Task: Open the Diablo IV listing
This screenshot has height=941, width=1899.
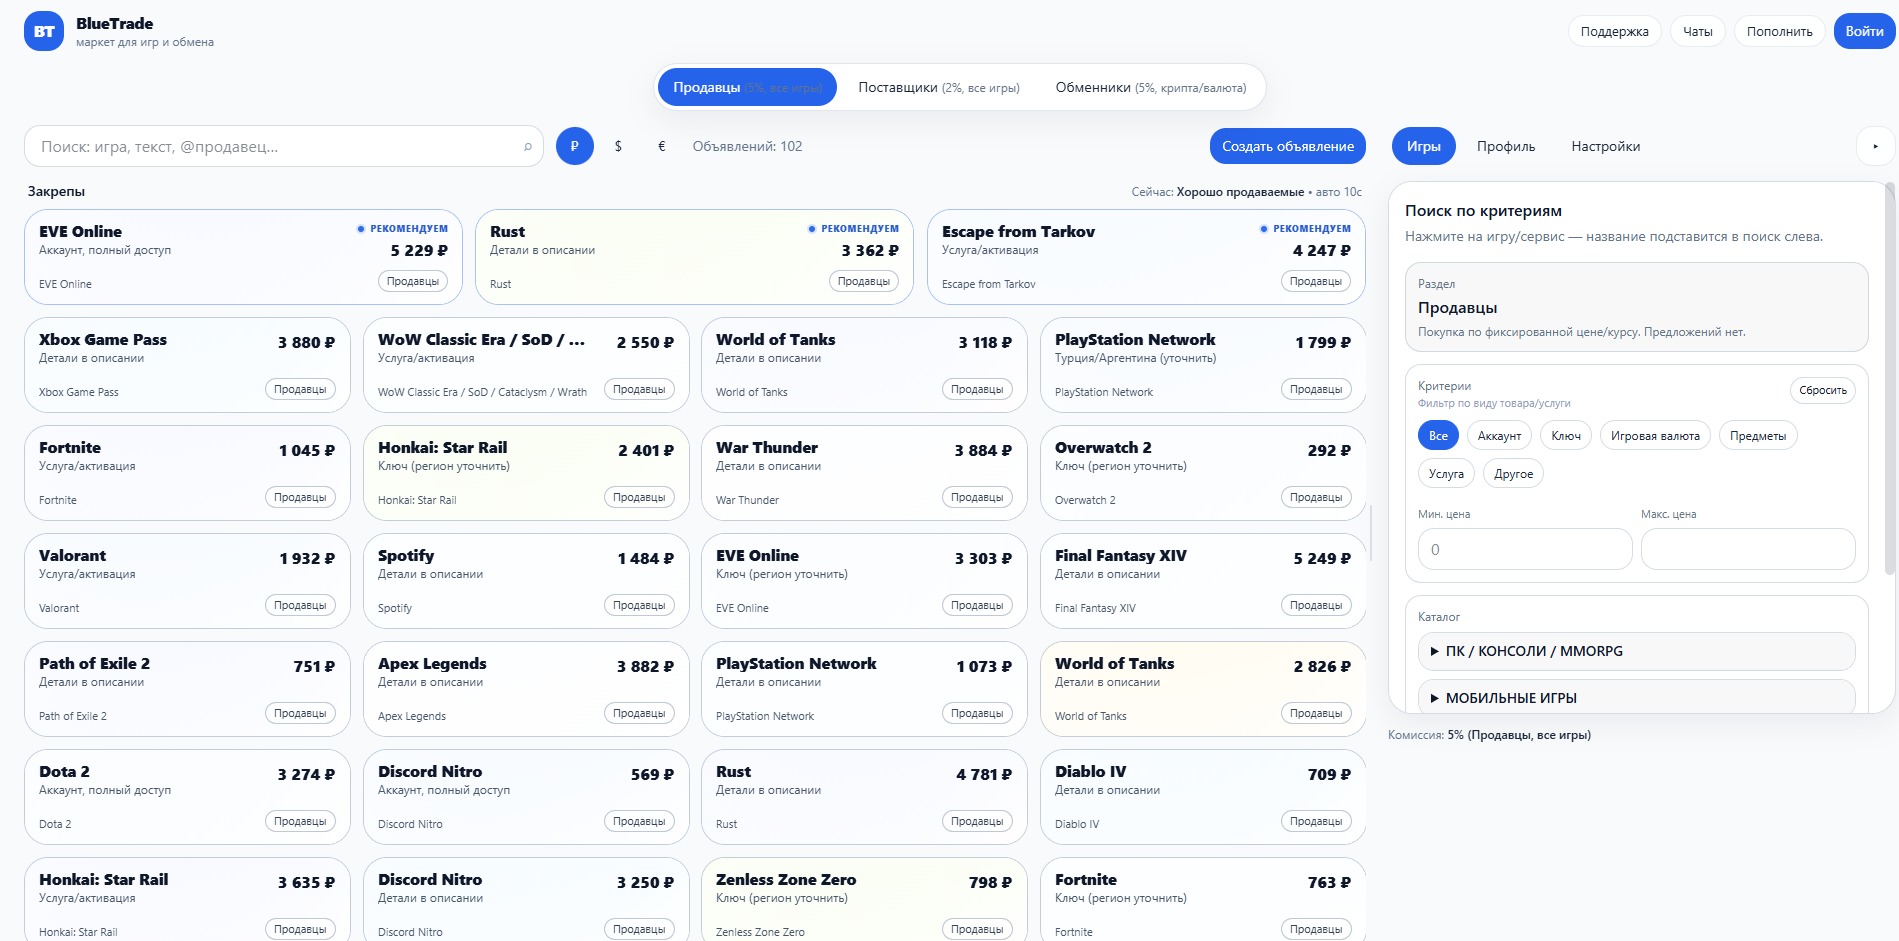Action: pyautogui.click(x=1203, y=797)
